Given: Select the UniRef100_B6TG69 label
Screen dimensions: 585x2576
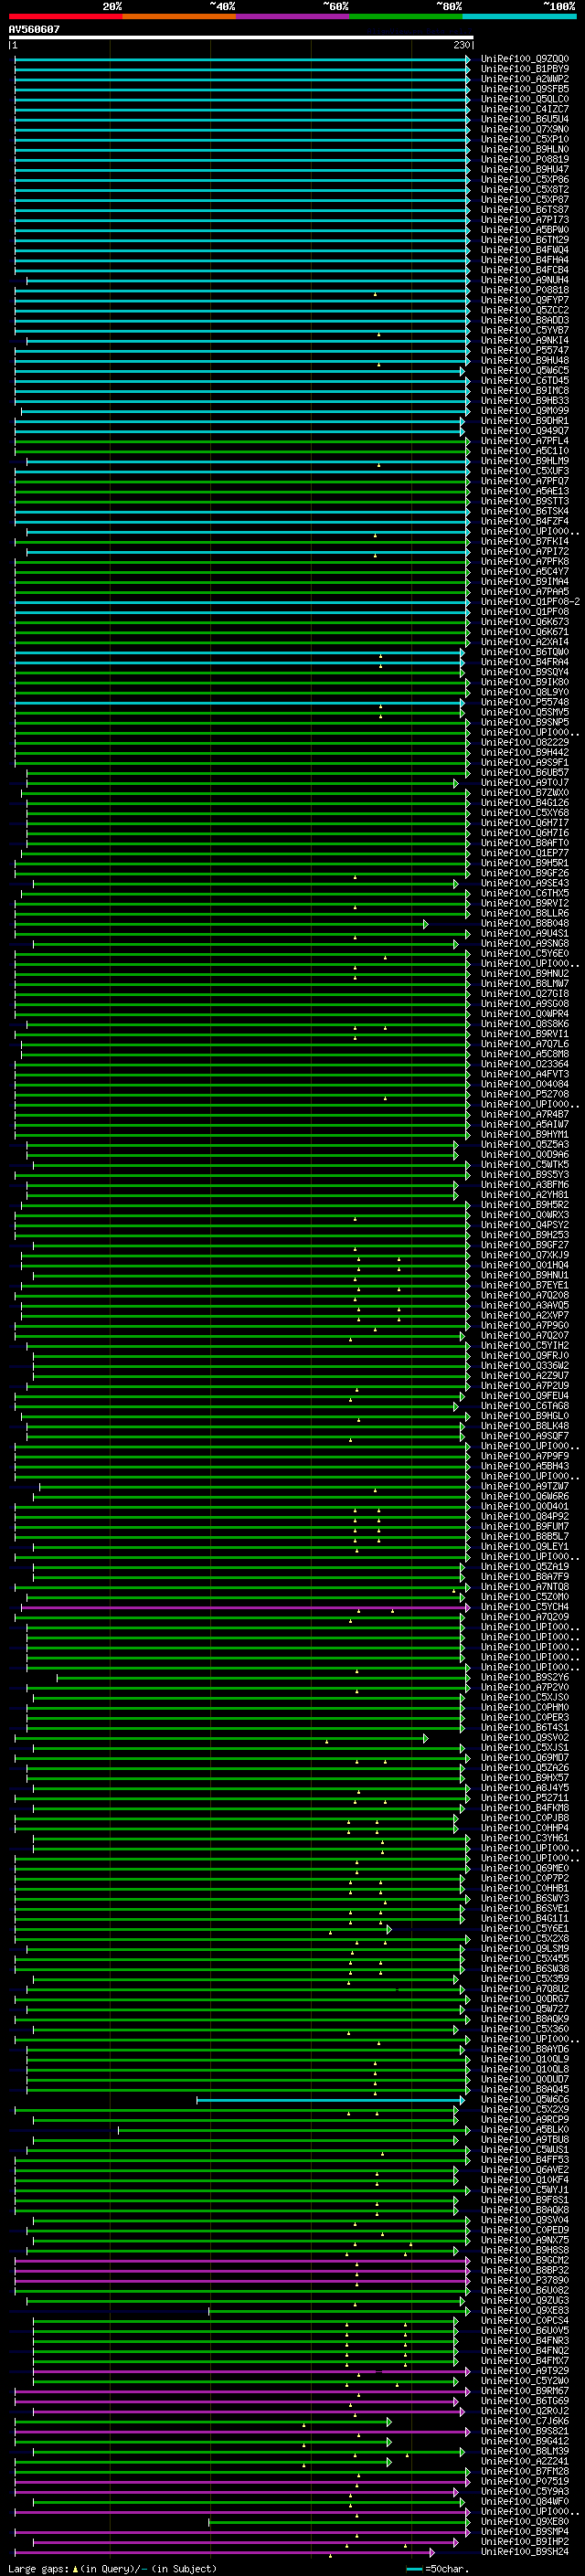Looking at the screenshot, I should (x=525, y=2400).
